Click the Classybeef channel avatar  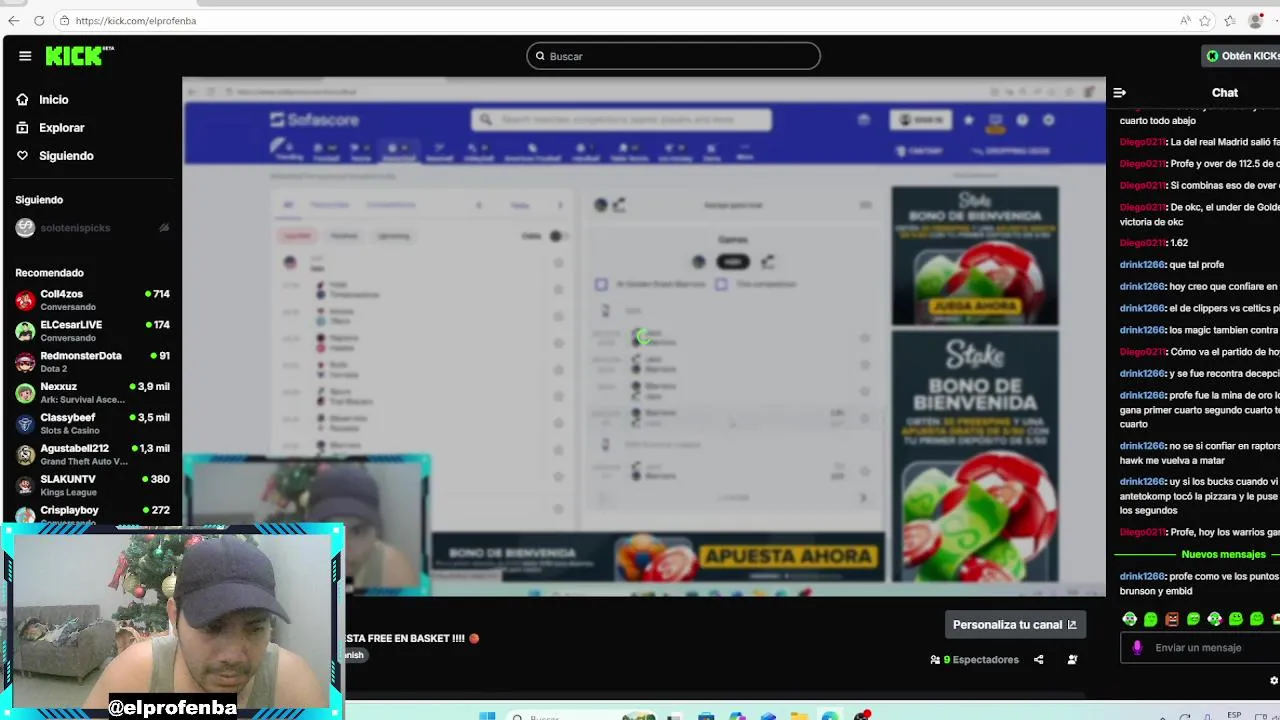(25, 424)
